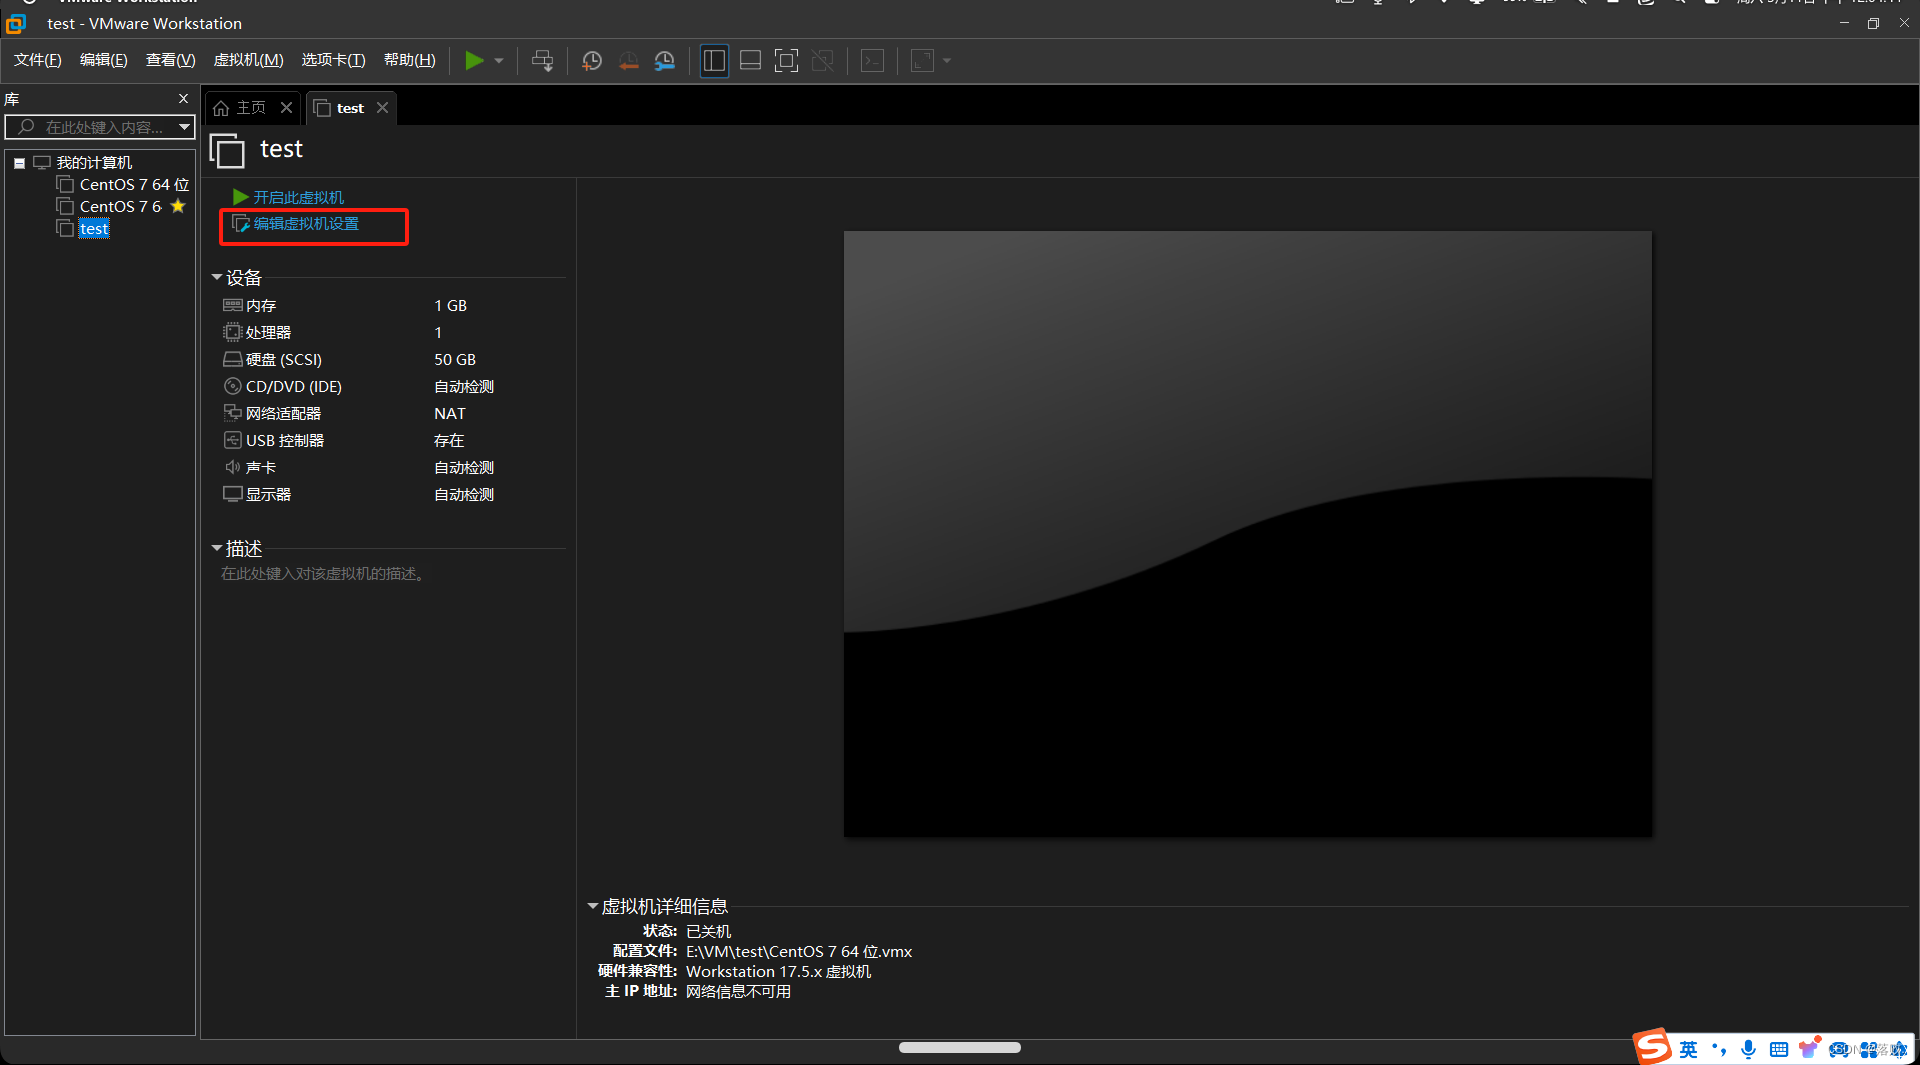
Task: Open the 文件(F) menu
Action: click(38, 60)
